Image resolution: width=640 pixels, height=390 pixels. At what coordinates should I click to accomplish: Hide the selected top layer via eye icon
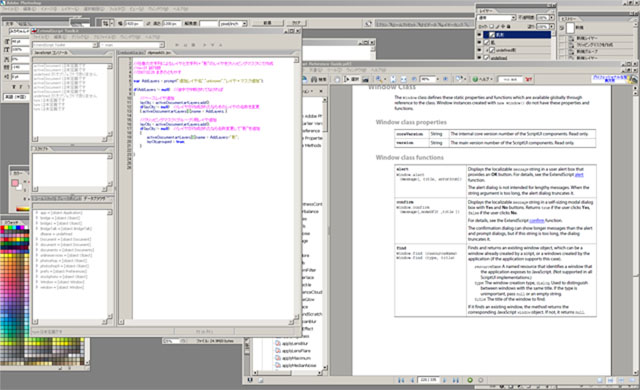(480, 35)
